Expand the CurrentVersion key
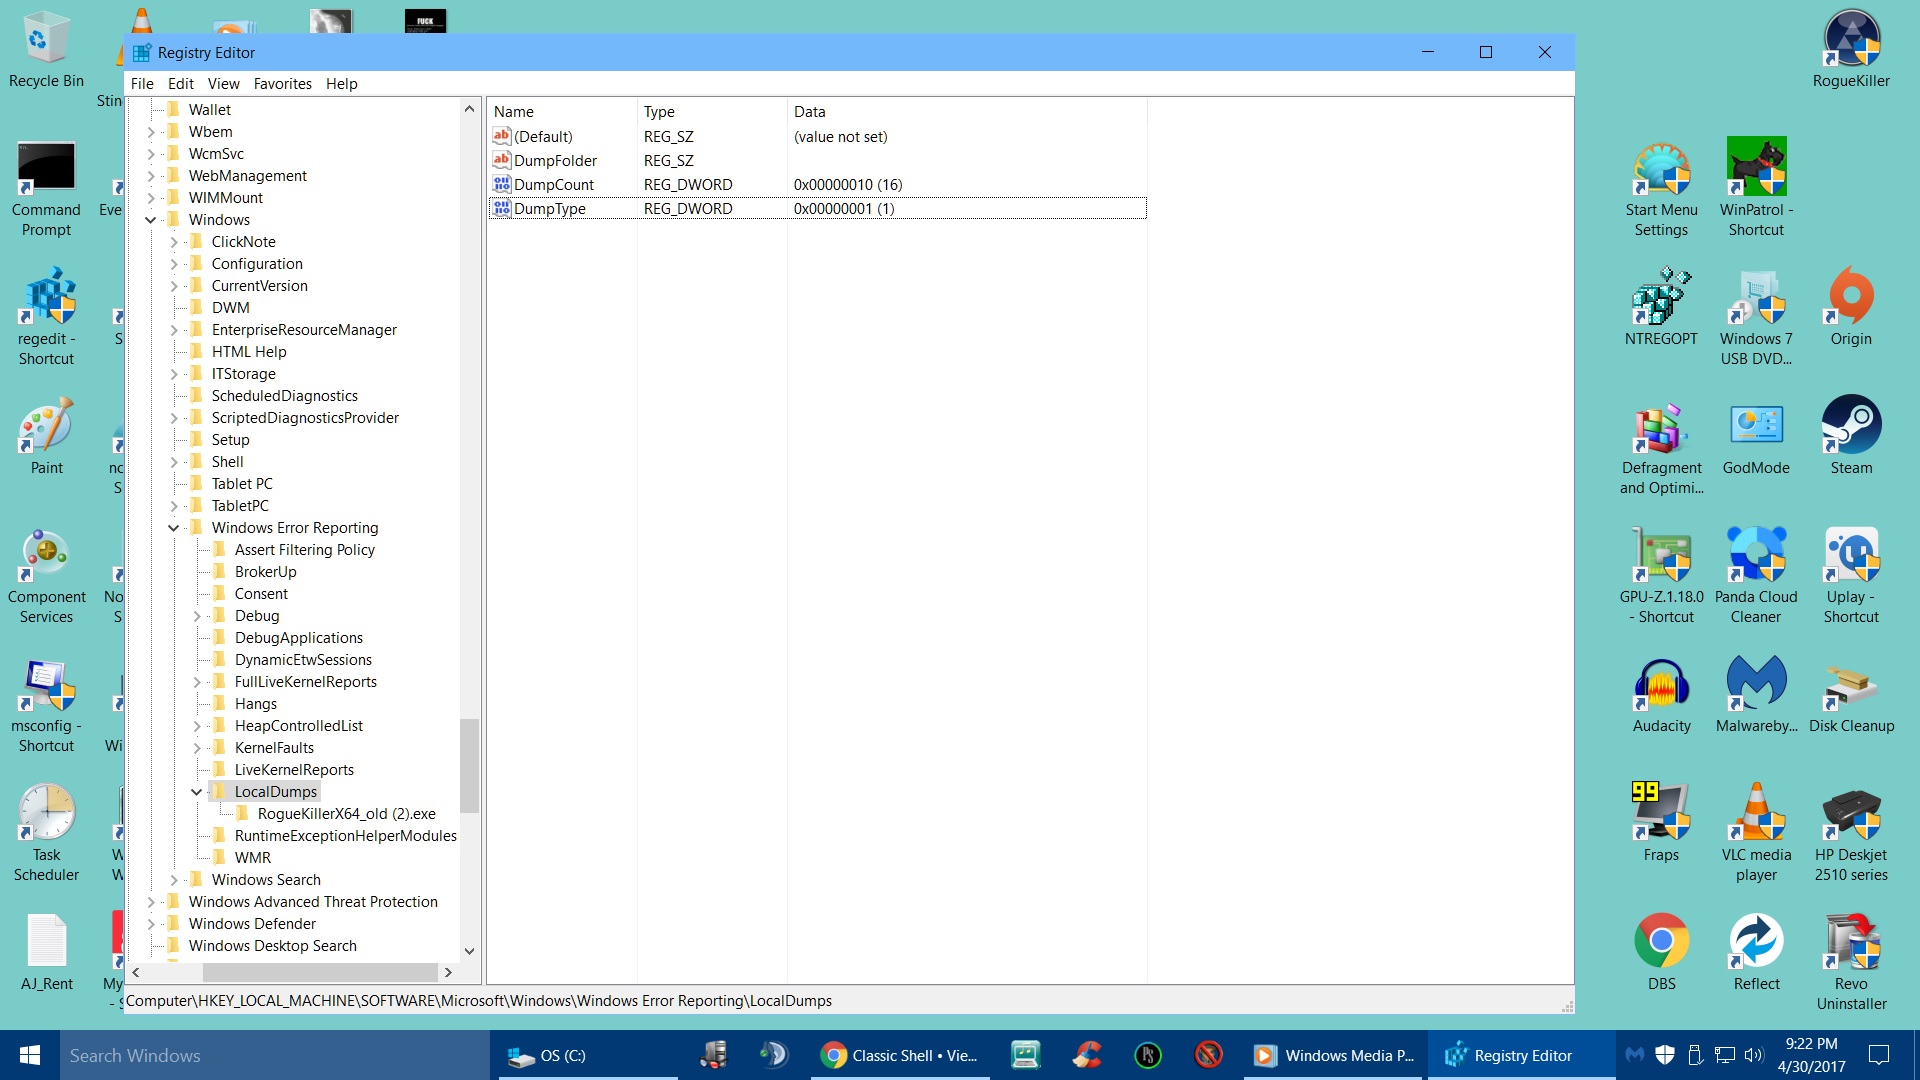The height and width of the screenshot is (1080, 1920). pyautogui.click(x=174, y=286)
